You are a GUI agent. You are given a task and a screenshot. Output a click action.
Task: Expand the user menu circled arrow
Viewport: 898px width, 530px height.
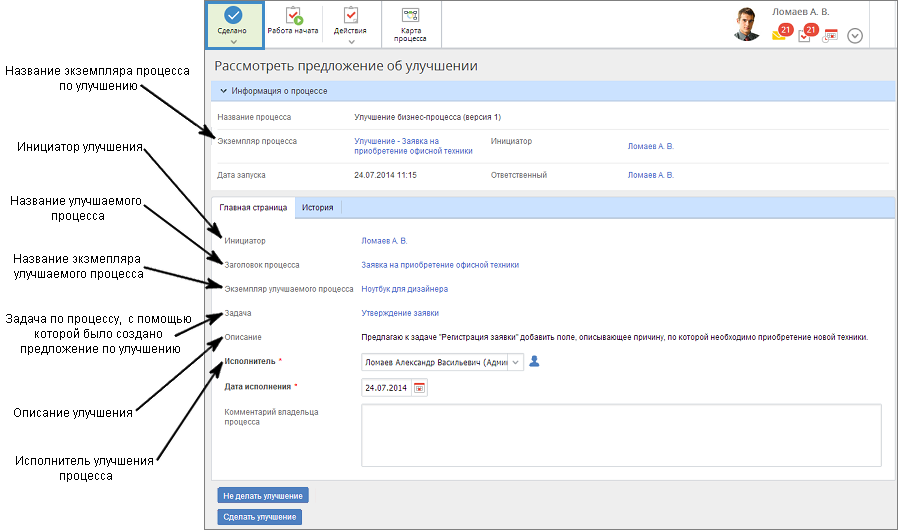pyautogui.click(x=855, y=36)
